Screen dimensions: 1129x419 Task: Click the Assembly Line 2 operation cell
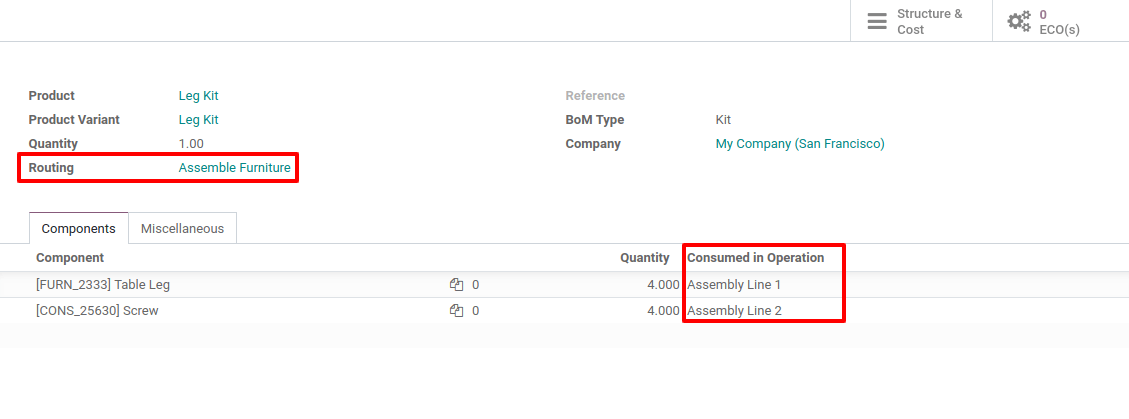pyautogui.click(x=734, y=311)
